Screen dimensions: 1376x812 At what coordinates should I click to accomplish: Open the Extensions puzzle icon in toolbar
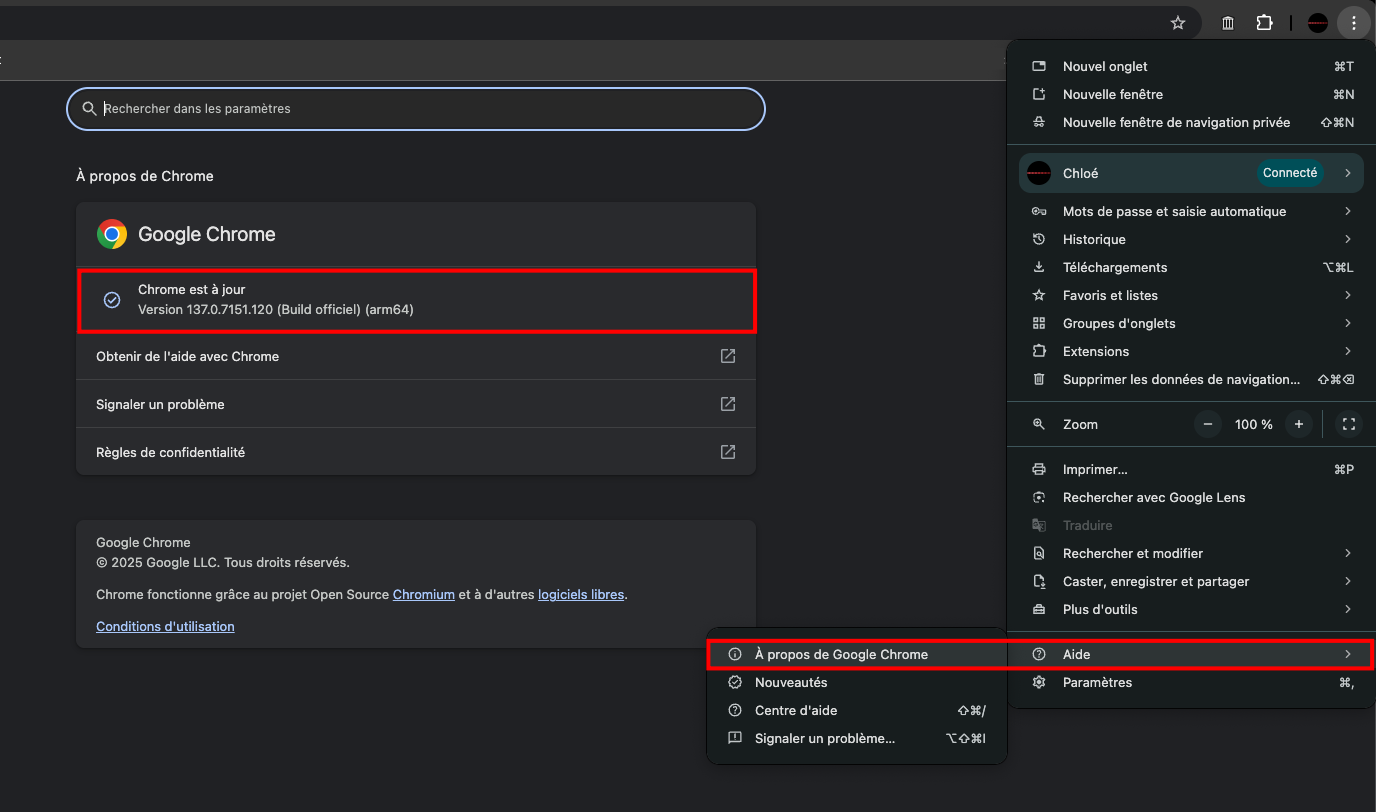pyautogui.click(x=1264, y=23)
